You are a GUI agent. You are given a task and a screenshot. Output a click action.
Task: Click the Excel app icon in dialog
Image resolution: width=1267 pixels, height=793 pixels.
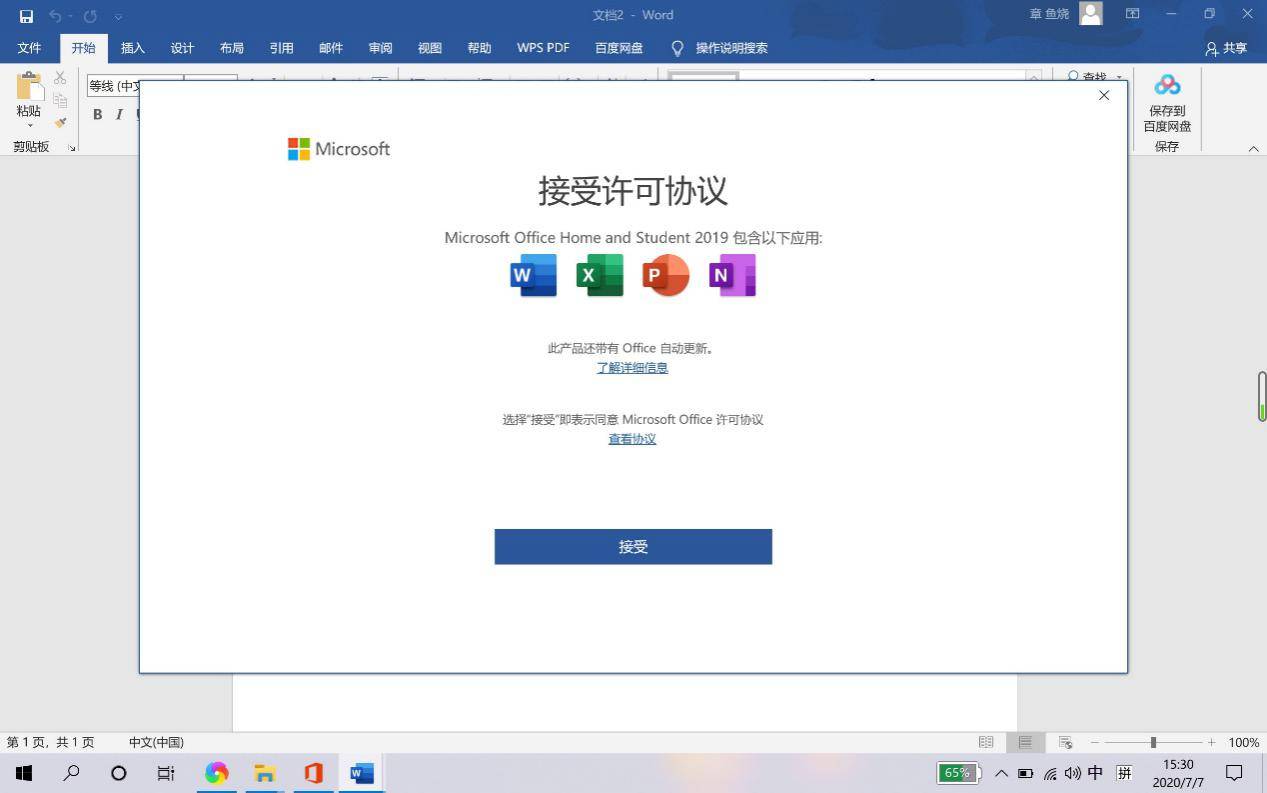coord(599,275)
